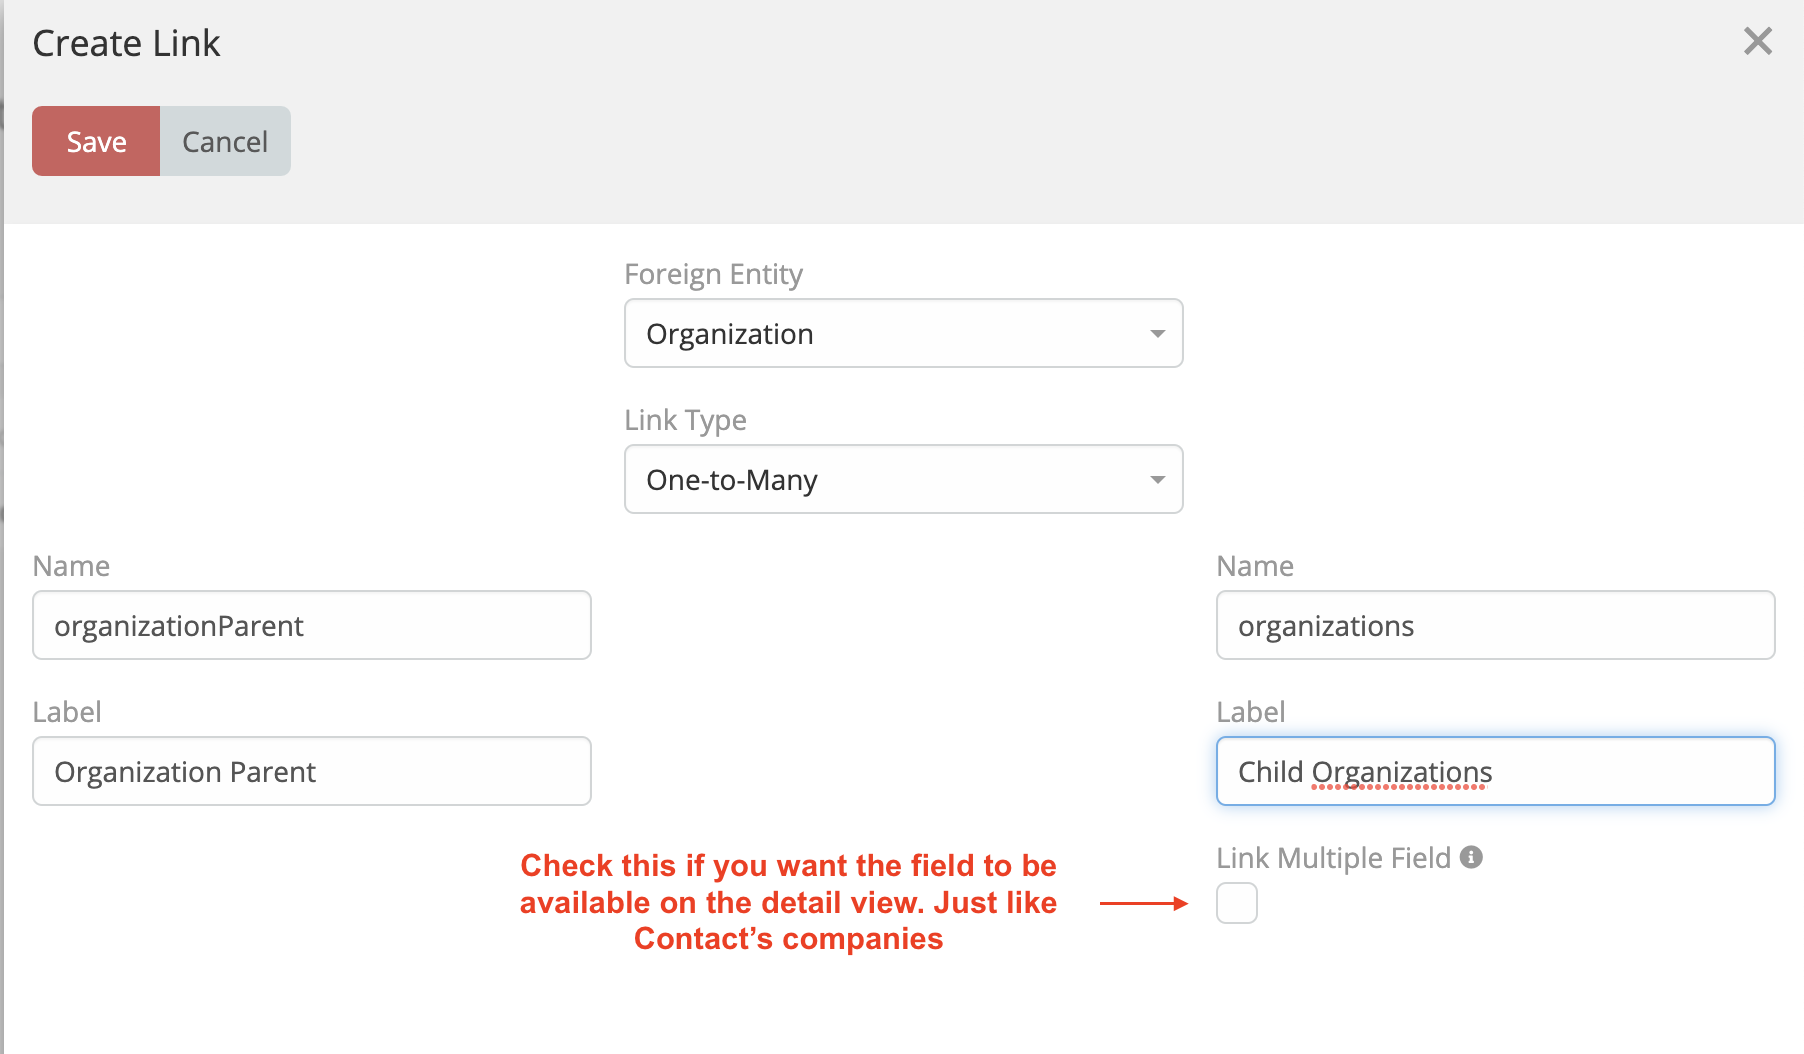Viewport: 1804px width, 1054px height.
Task: Click the red annotation text about detail view
Action: (x=788, y=902)
